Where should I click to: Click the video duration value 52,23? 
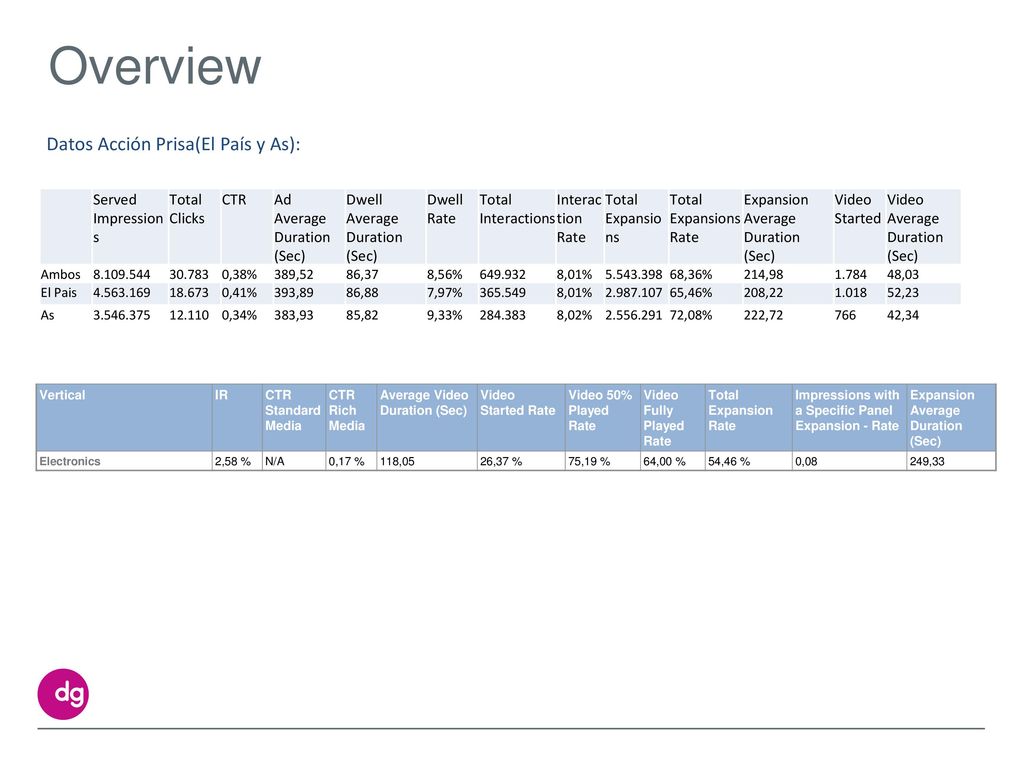point(903,293)
